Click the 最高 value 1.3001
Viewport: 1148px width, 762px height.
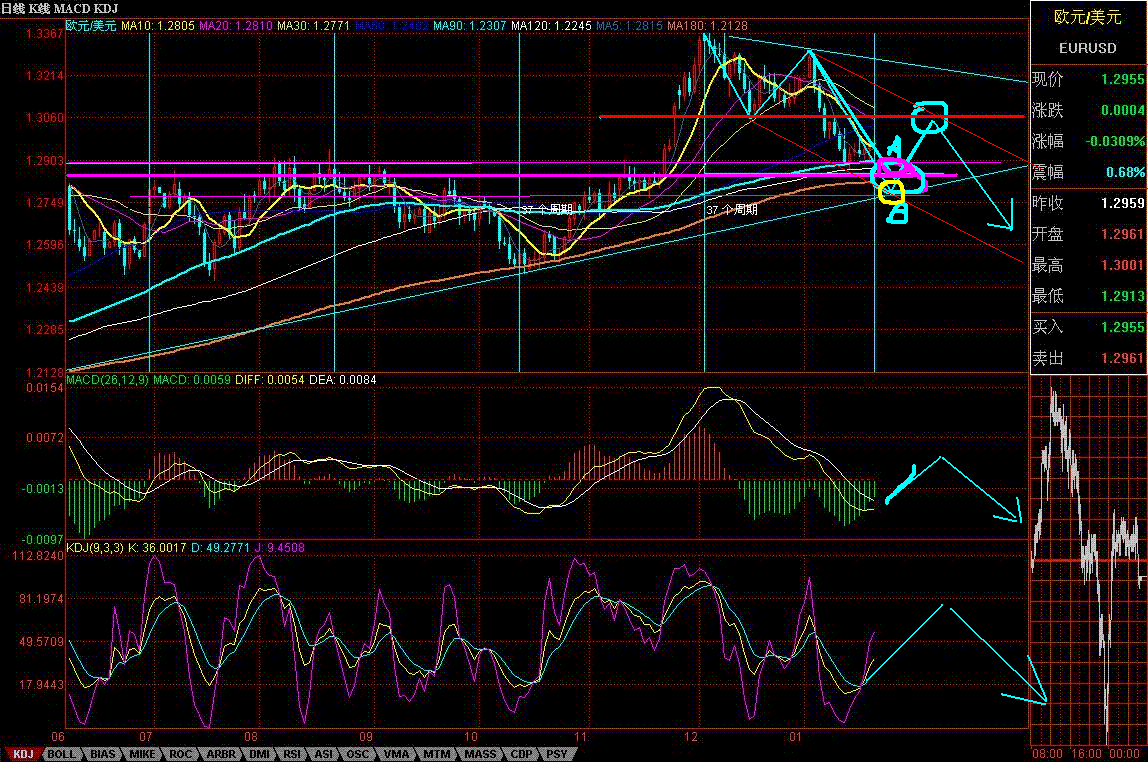coord(1122,265)
